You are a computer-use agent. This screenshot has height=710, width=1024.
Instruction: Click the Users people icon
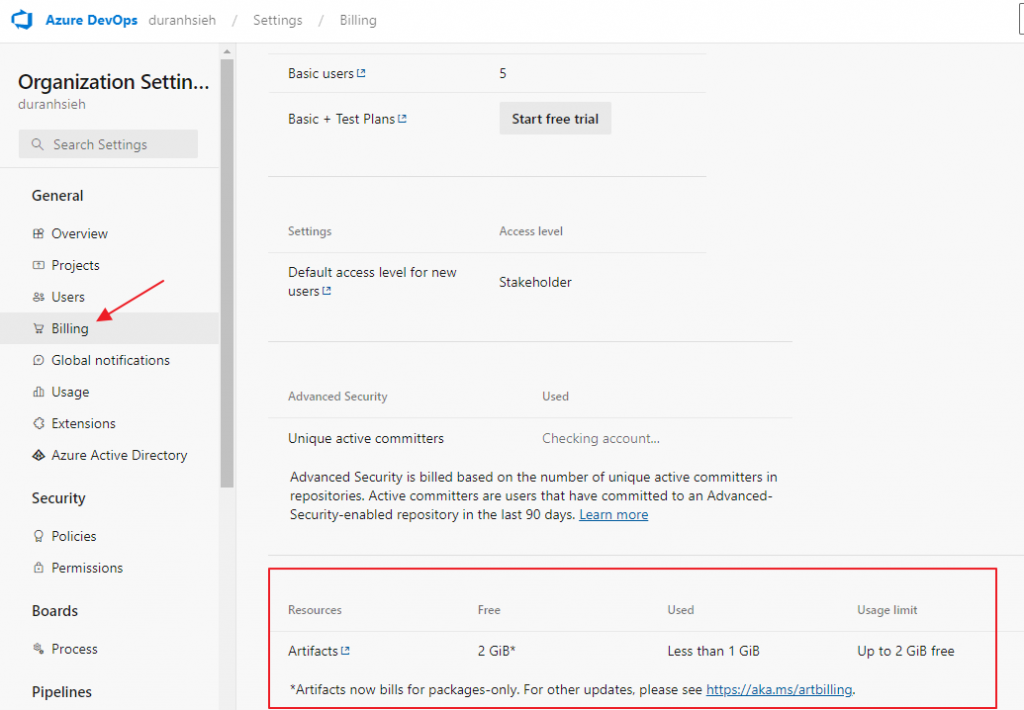pos(39,297)
